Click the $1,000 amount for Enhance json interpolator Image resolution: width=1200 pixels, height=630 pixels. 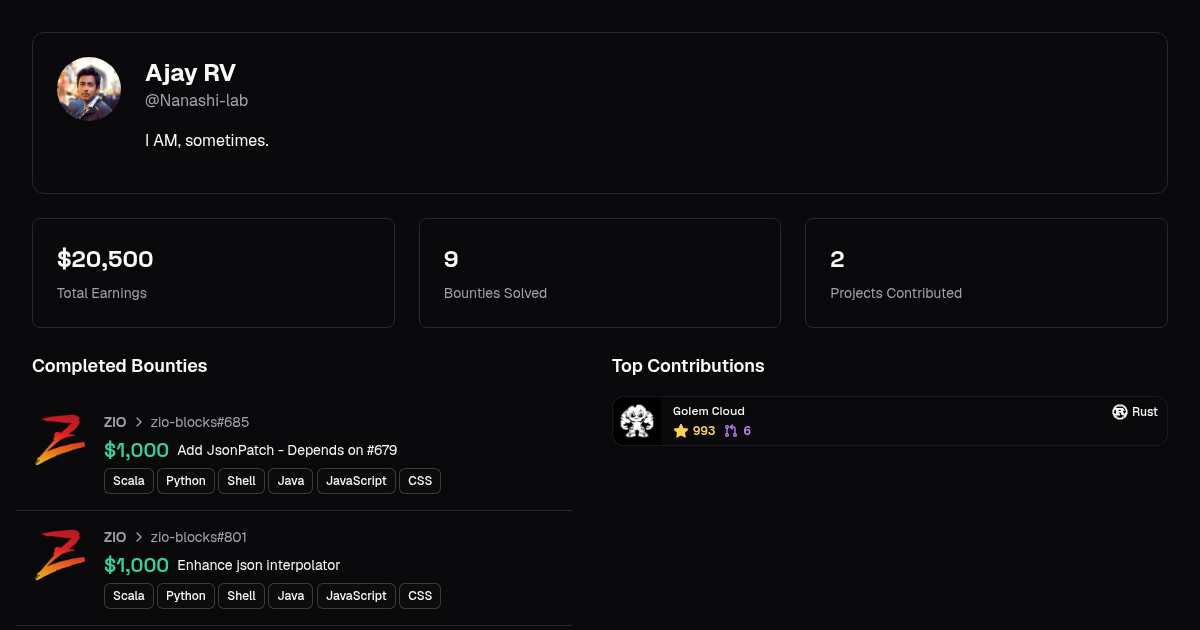(136, 565)
